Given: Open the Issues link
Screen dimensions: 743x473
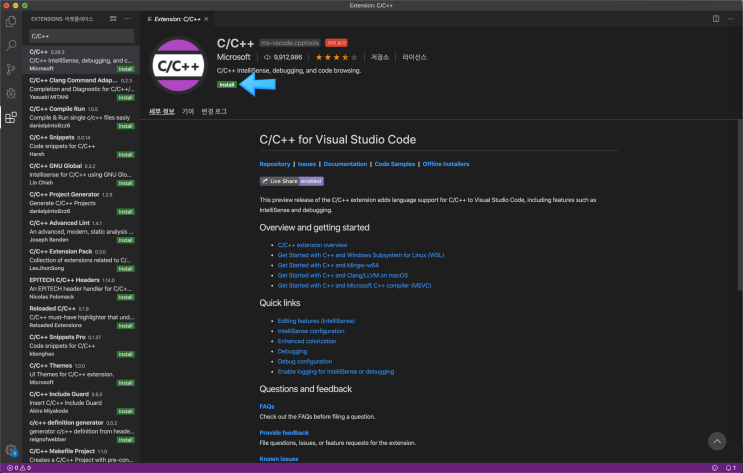Looking at the screenshot, I should (x=307, y=164).
